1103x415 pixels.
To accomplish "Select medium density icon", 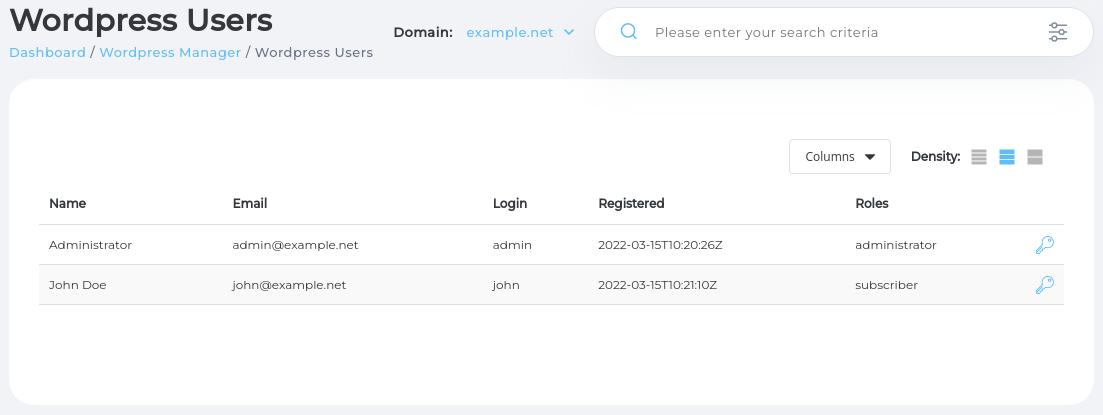I will (x=1007, y=157).
